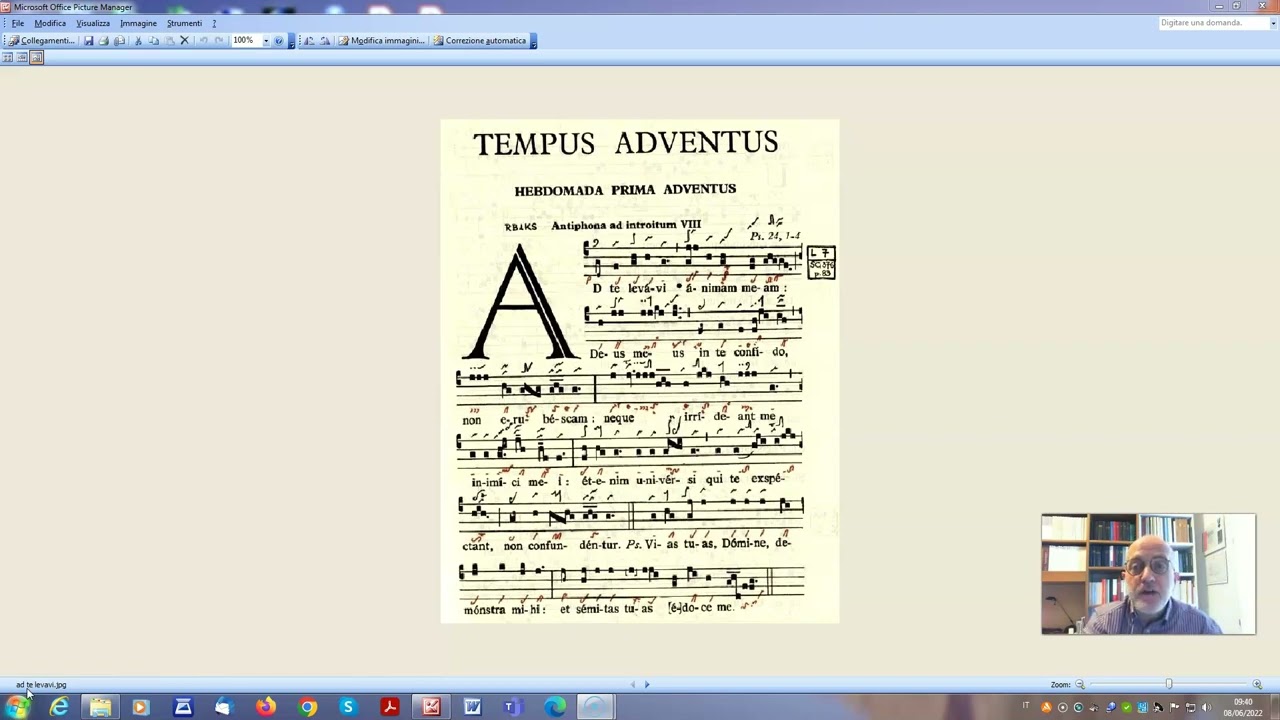Click the Tempus Adventus score image

640,371
